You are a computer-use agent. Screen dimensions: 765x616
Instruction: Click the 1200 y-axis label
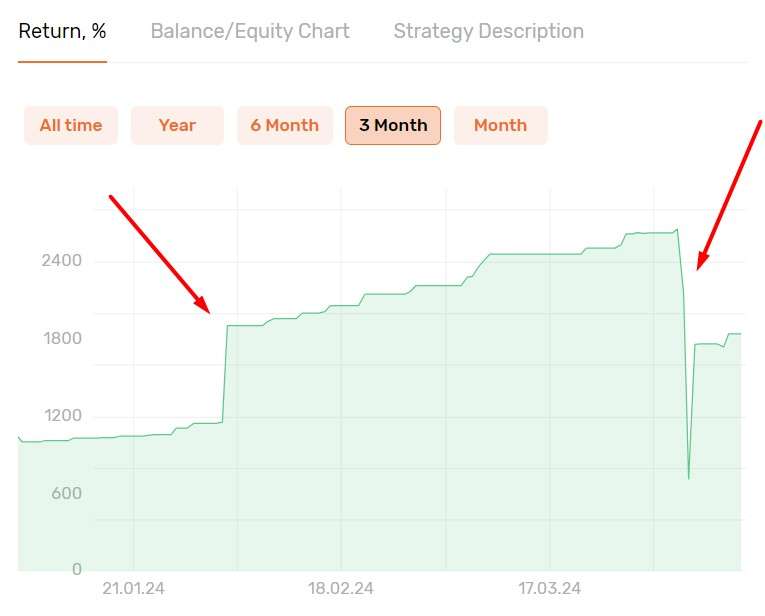coord(63,416)
